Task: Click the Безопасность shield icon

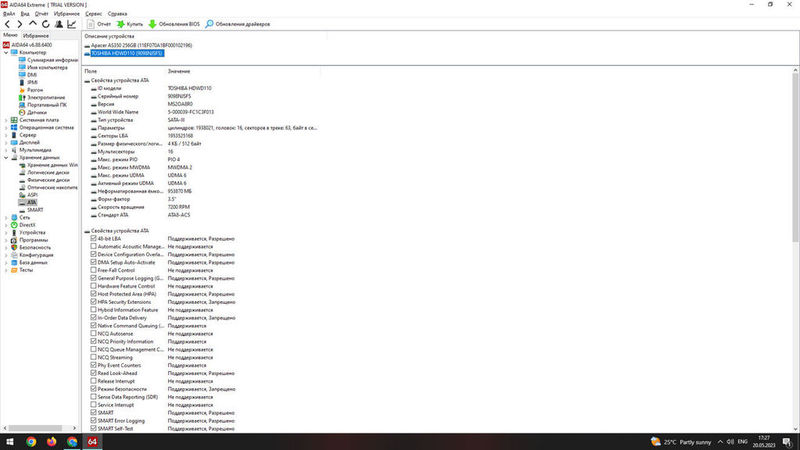Action: [14, 247]
